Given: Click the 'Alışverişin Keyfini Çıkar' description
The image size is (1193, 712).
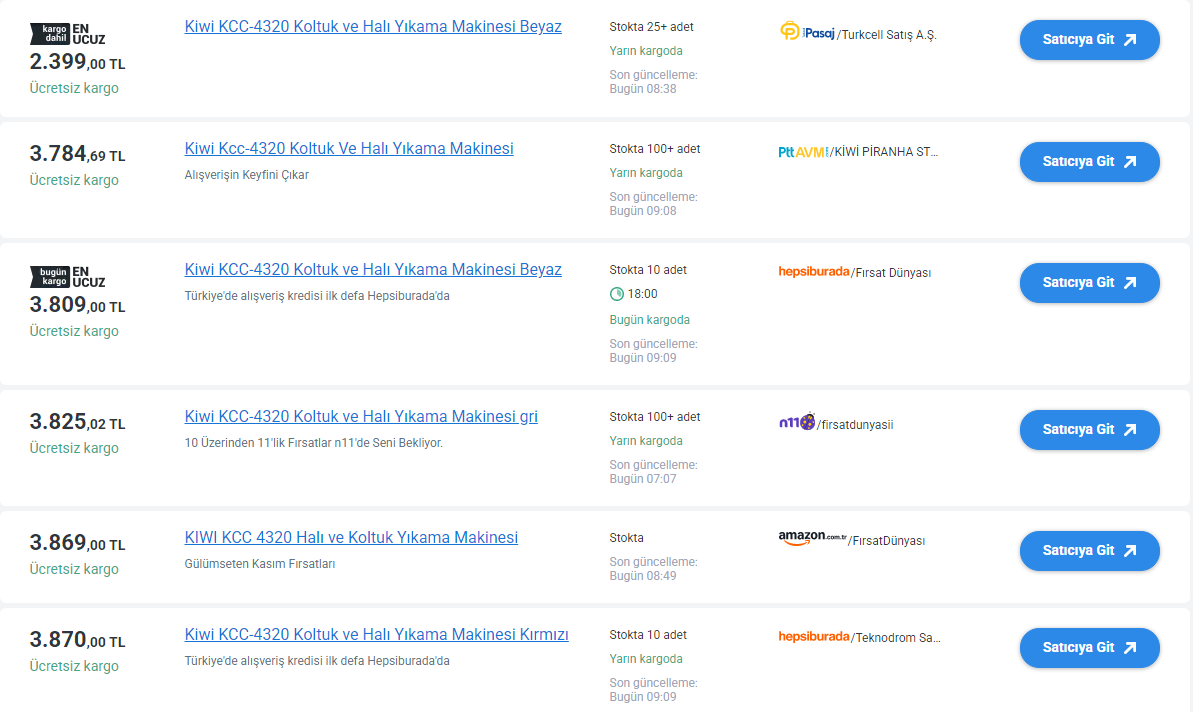Looking at the screenshot, I should 247,175.
